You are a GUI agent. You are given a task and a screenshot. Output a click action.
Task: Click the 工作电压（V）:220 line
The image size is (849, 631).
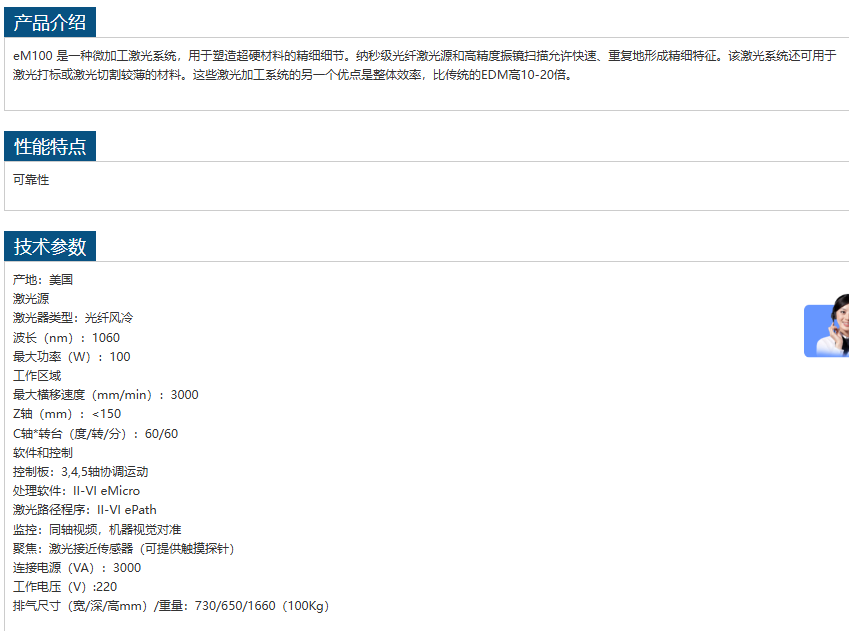[65, 587]
